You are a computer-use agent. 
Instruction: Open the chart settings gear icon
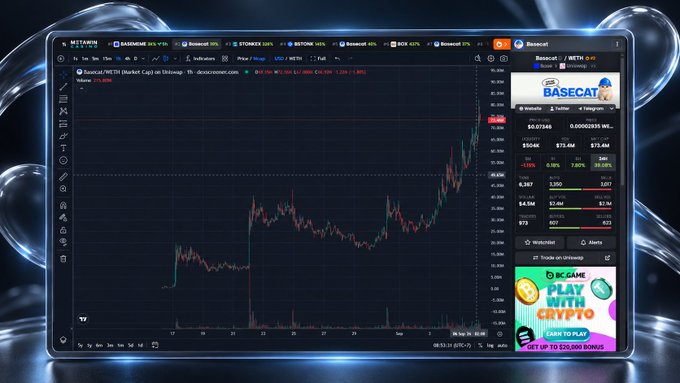click(x=491, y=59)
